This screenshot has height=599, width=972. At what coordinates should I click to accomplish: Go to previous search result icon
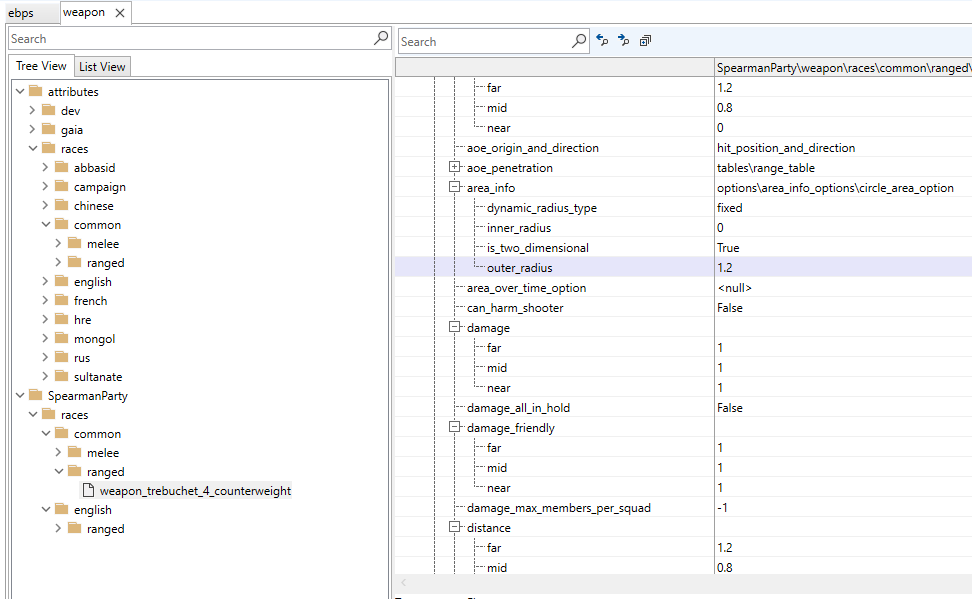coord(602,40)
